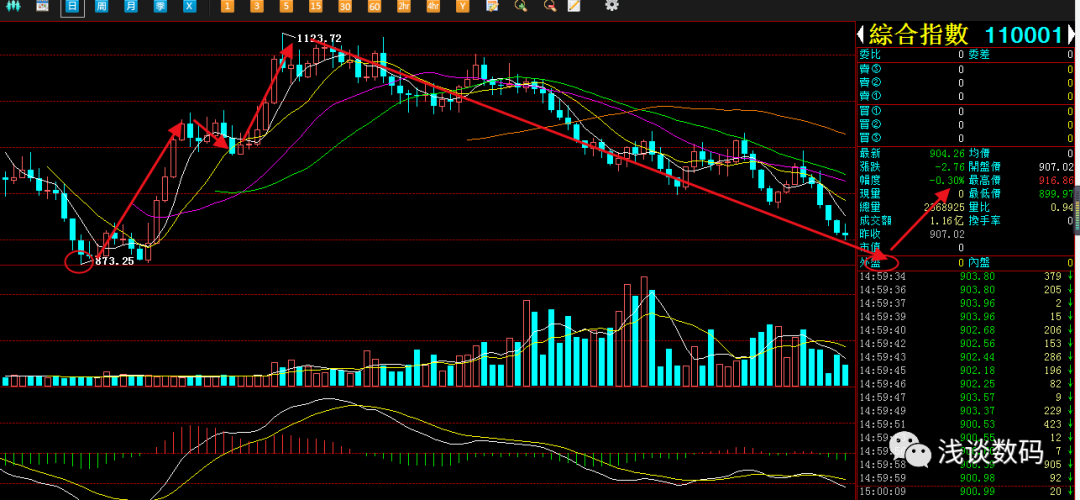
Task: Select the 14:59:40 tick row
Action: 966,331
